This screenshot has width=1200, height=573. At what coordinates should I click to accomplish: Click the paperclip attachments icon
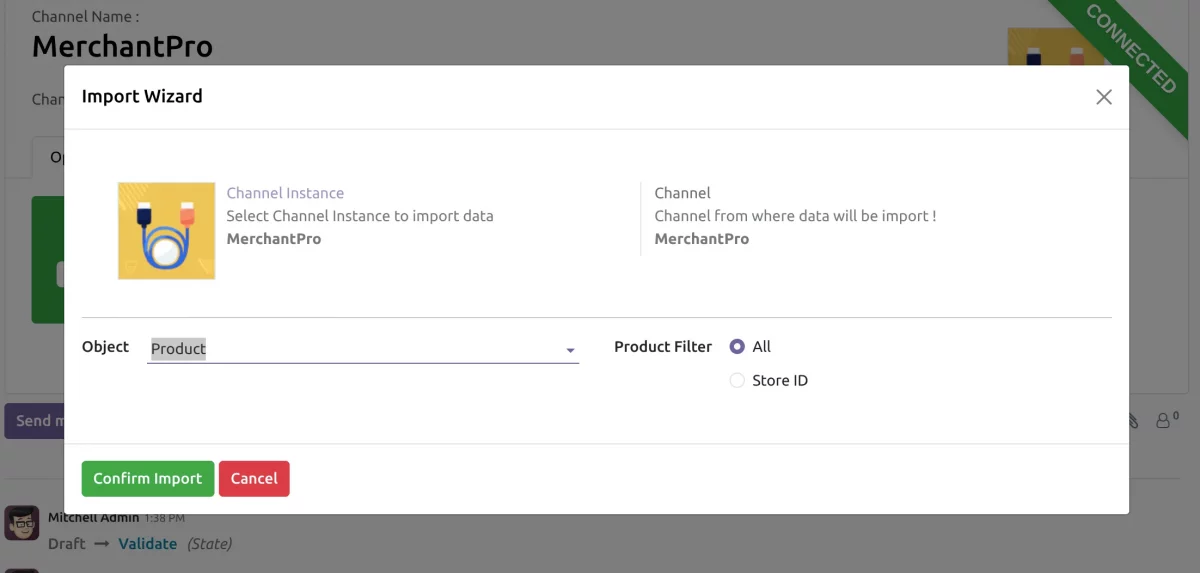click(1134, 421)
